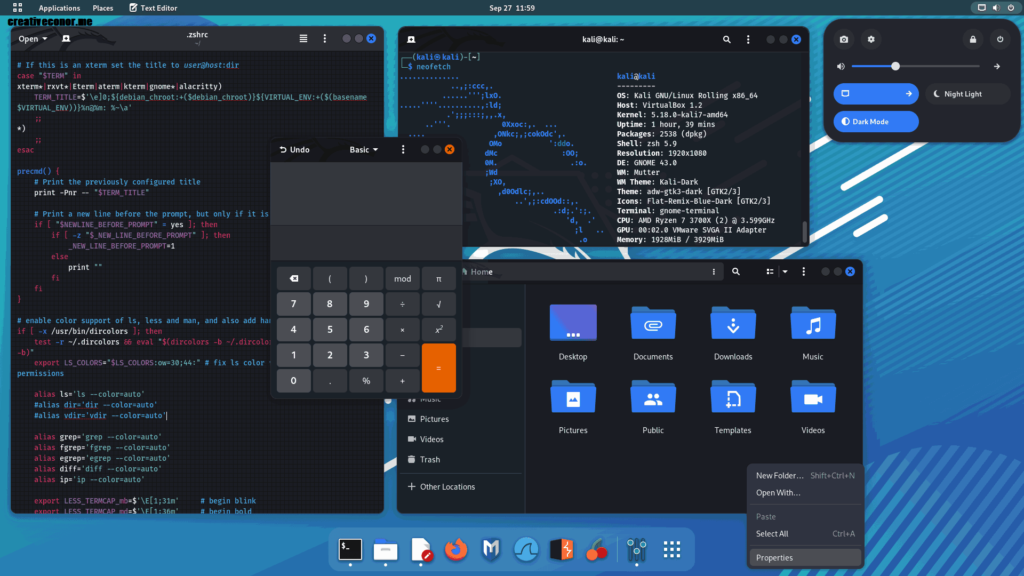The width and height of the screenshot is (1024, 576).
Task: Open system settings gear in quick settings
Action: point(871,39)
